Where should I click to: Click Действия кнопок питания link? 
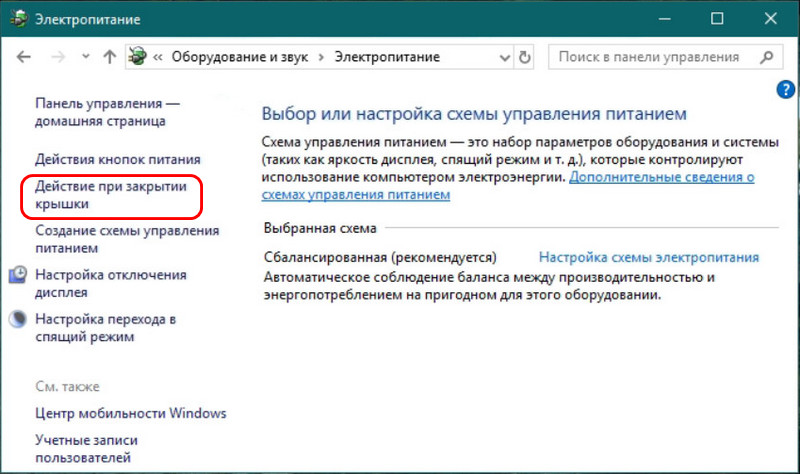pos(117,159)
